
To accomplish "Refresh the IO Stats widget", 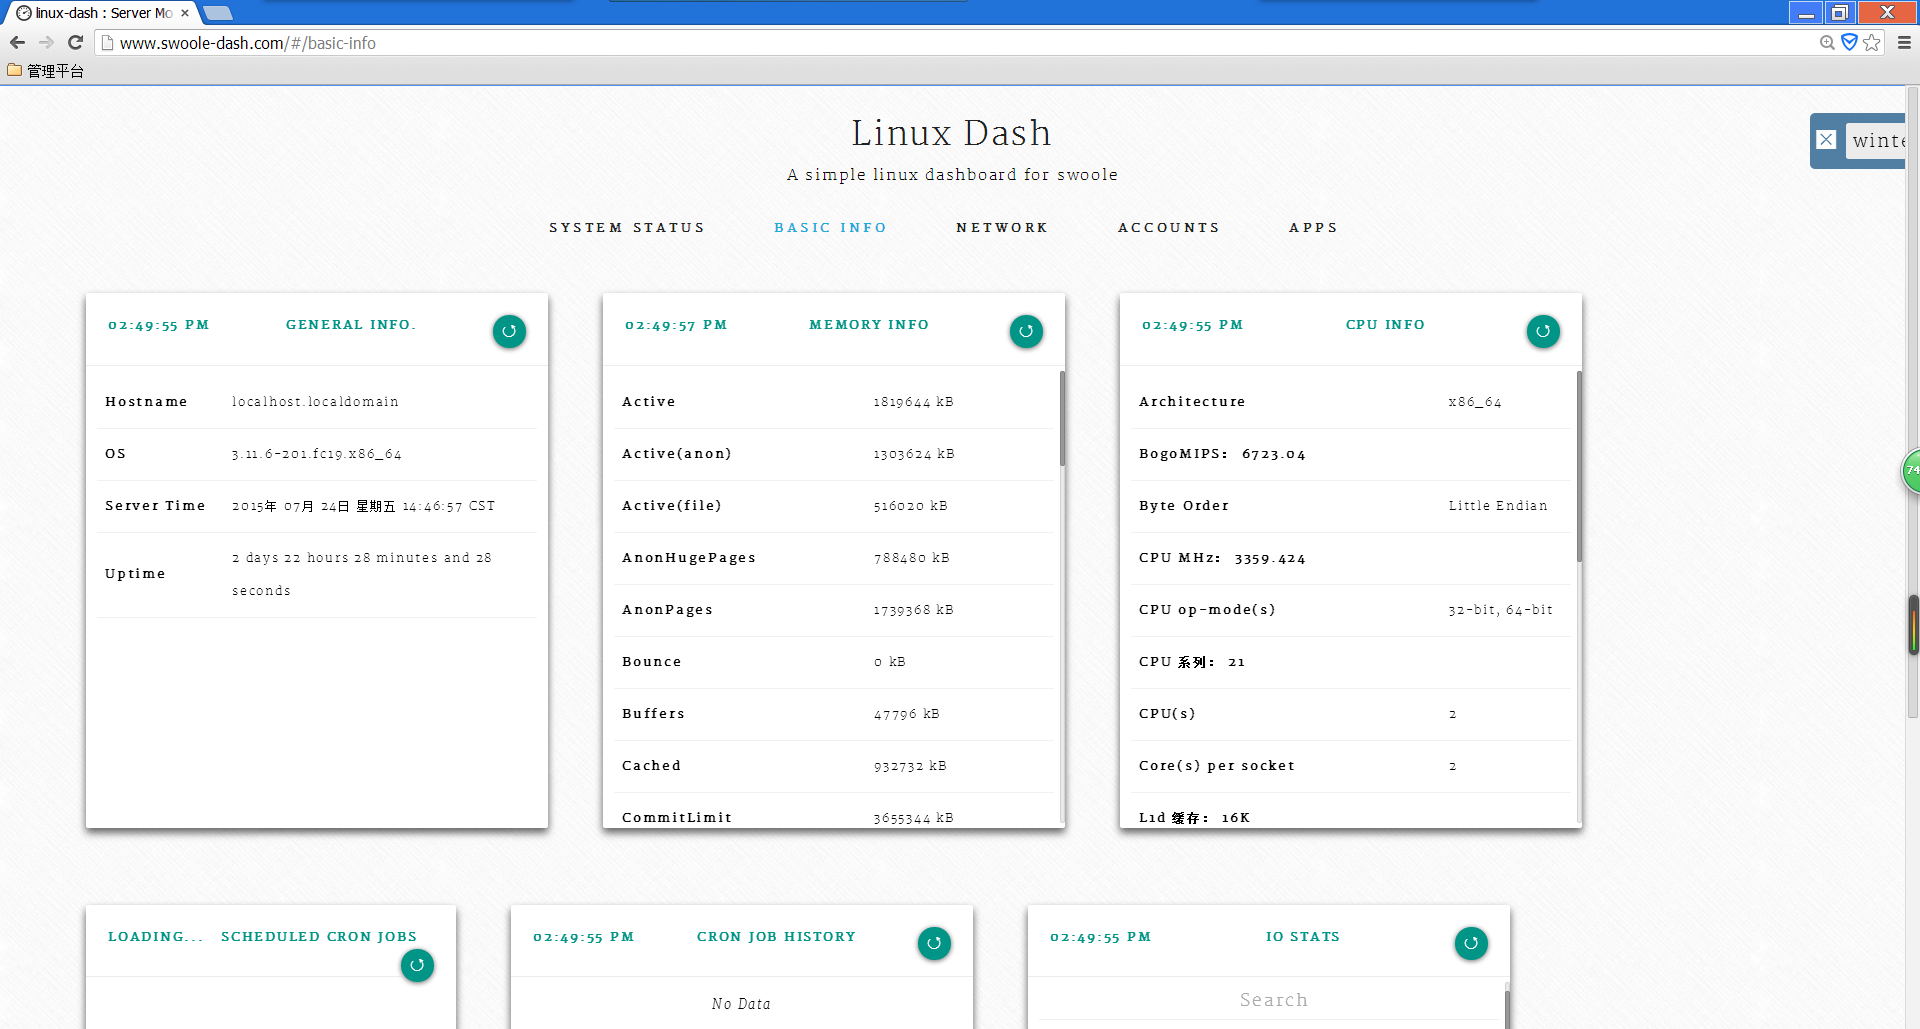I will pos(1471,943).
